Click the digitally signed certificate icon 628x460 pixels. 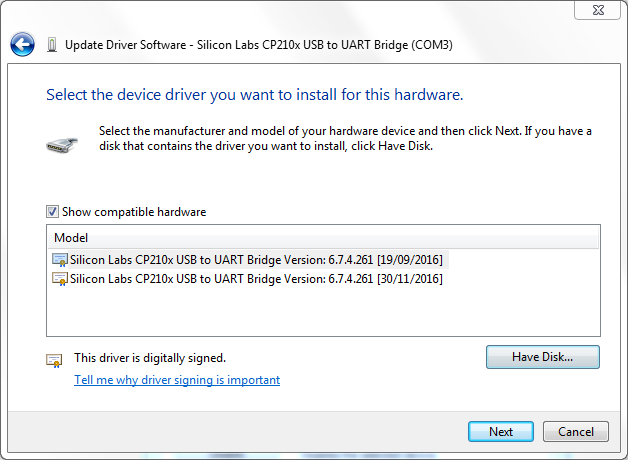[x=54, y=360]
